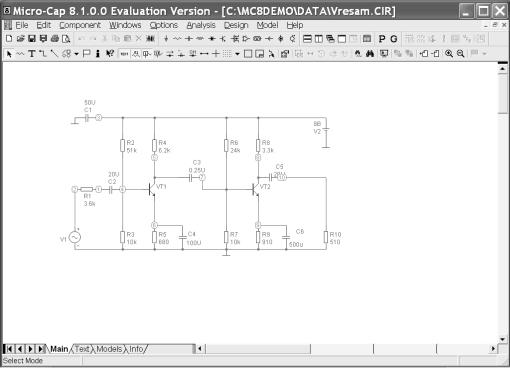Select the Flag mode tool
Screen dimensions: 510x368
[x=87, y=54]
